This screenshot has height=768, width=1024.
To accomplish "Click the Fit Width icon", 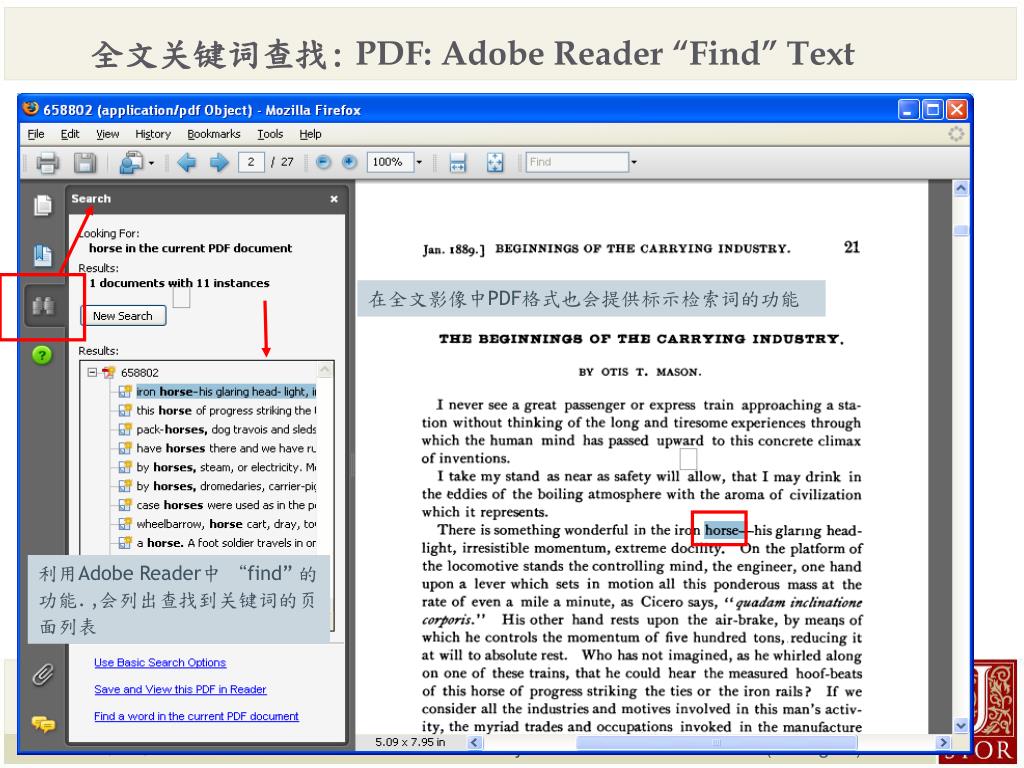I will [x=458, y=163].
